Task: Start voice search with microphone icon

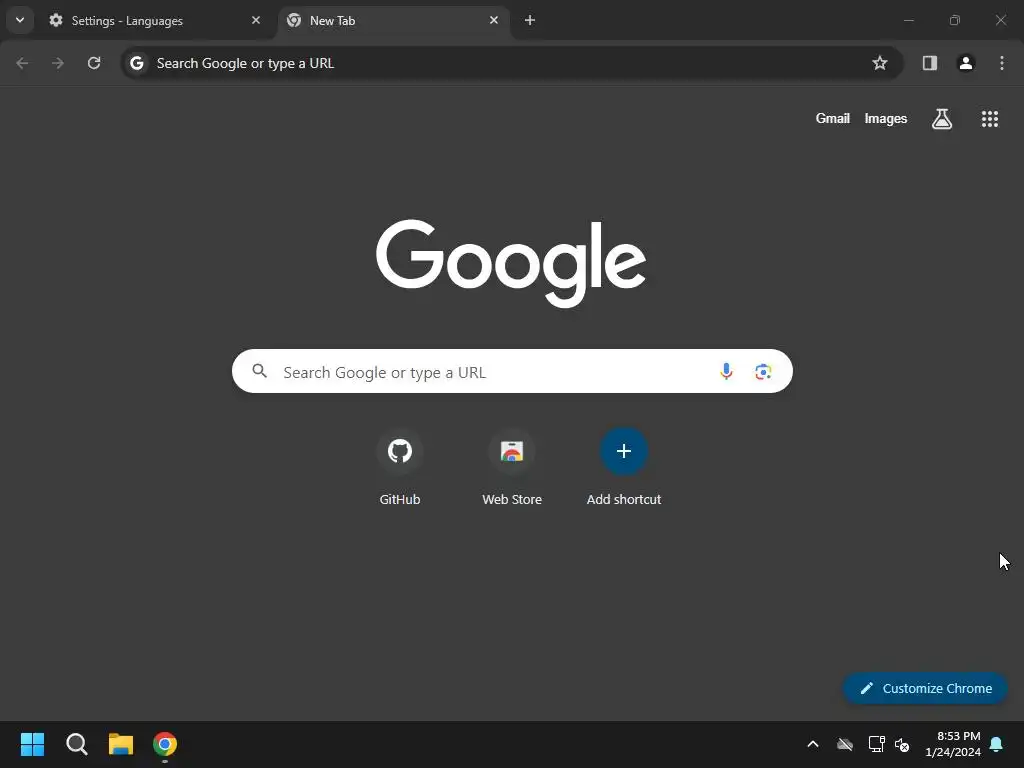Action: click(x=726, y=371)
